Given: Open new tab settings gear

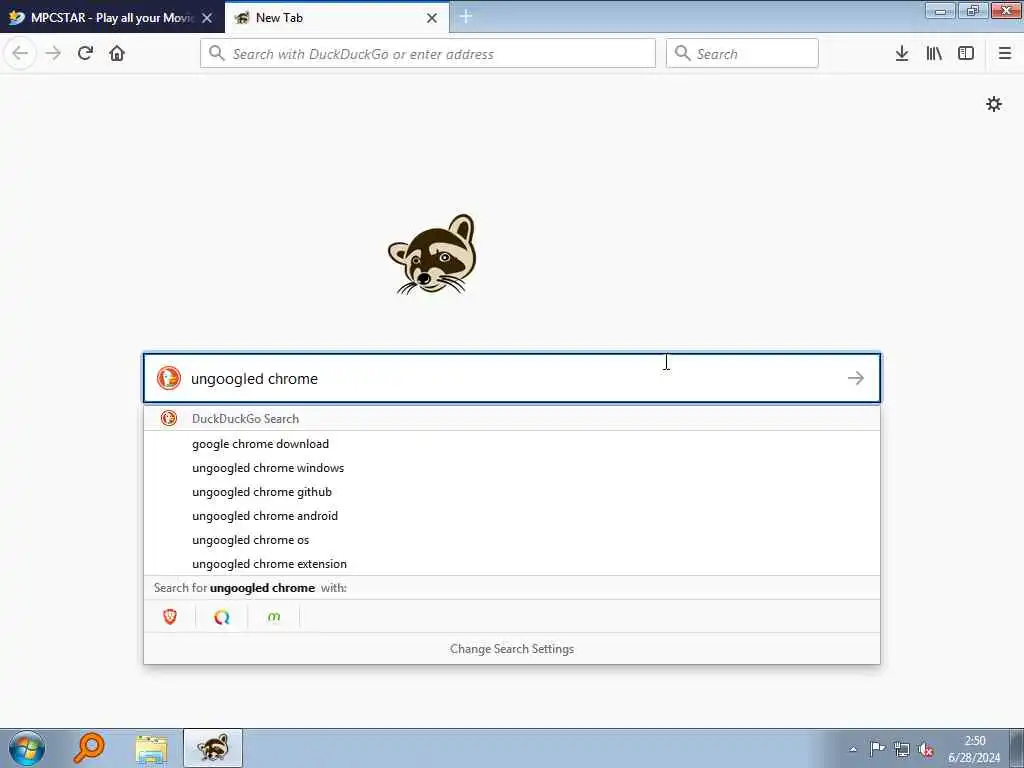Looking at the screenshot, I should pos(994,104).
